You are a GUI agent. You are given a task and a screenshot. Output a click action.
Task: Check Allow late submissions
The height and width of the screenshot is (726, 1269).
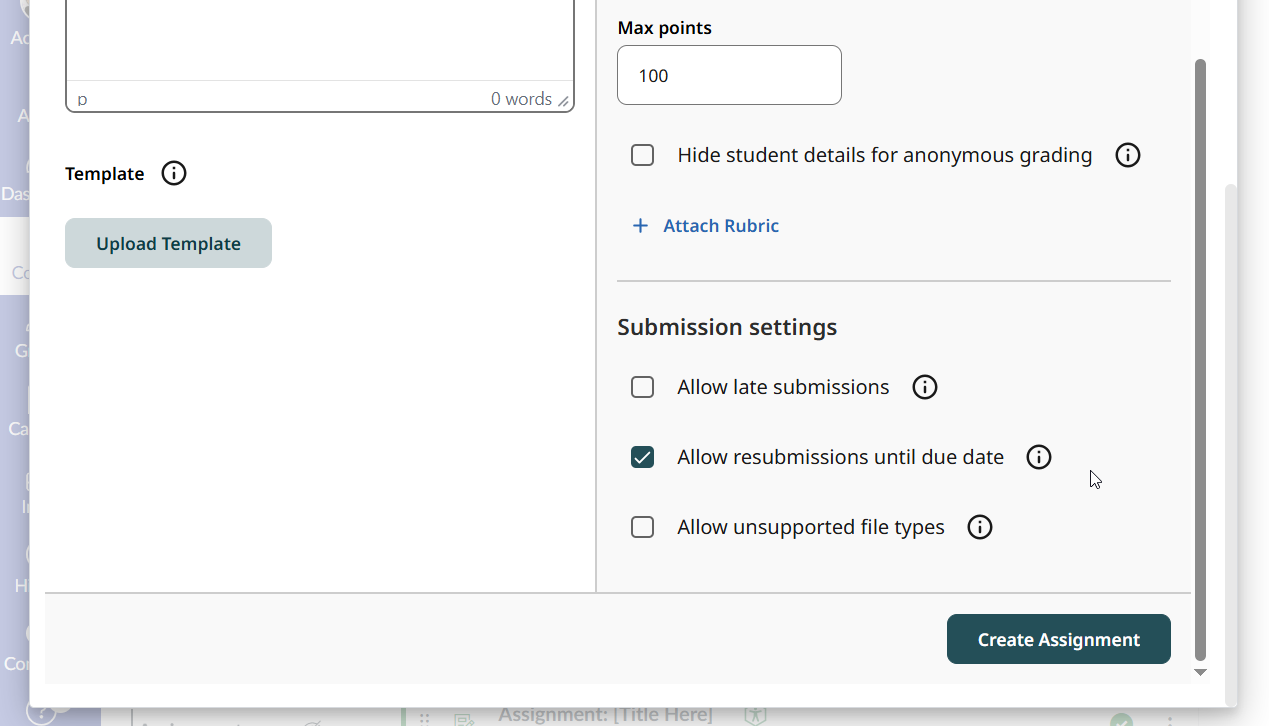tap(642, 387)
